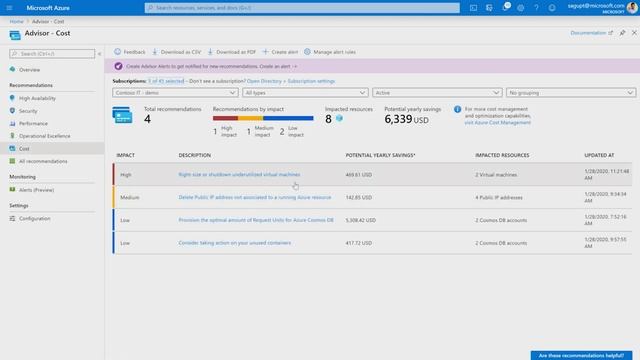This screenshot has width=640, height=360.
Task: Click the '2 Virtual machines' cell
Action: 496,175
